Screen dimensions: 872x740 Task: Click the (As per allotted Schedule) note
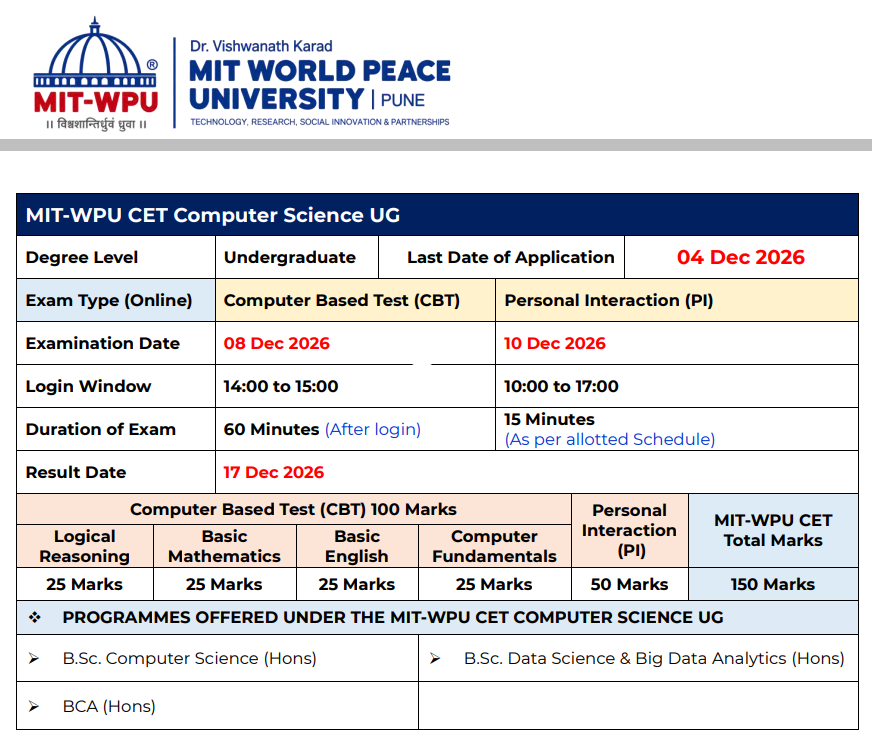610,439
